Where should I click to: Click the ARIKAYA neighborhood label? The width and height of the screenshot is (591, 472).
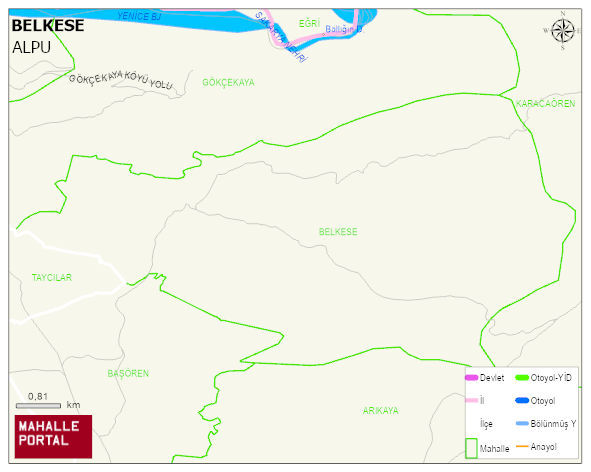click(380, 411)
